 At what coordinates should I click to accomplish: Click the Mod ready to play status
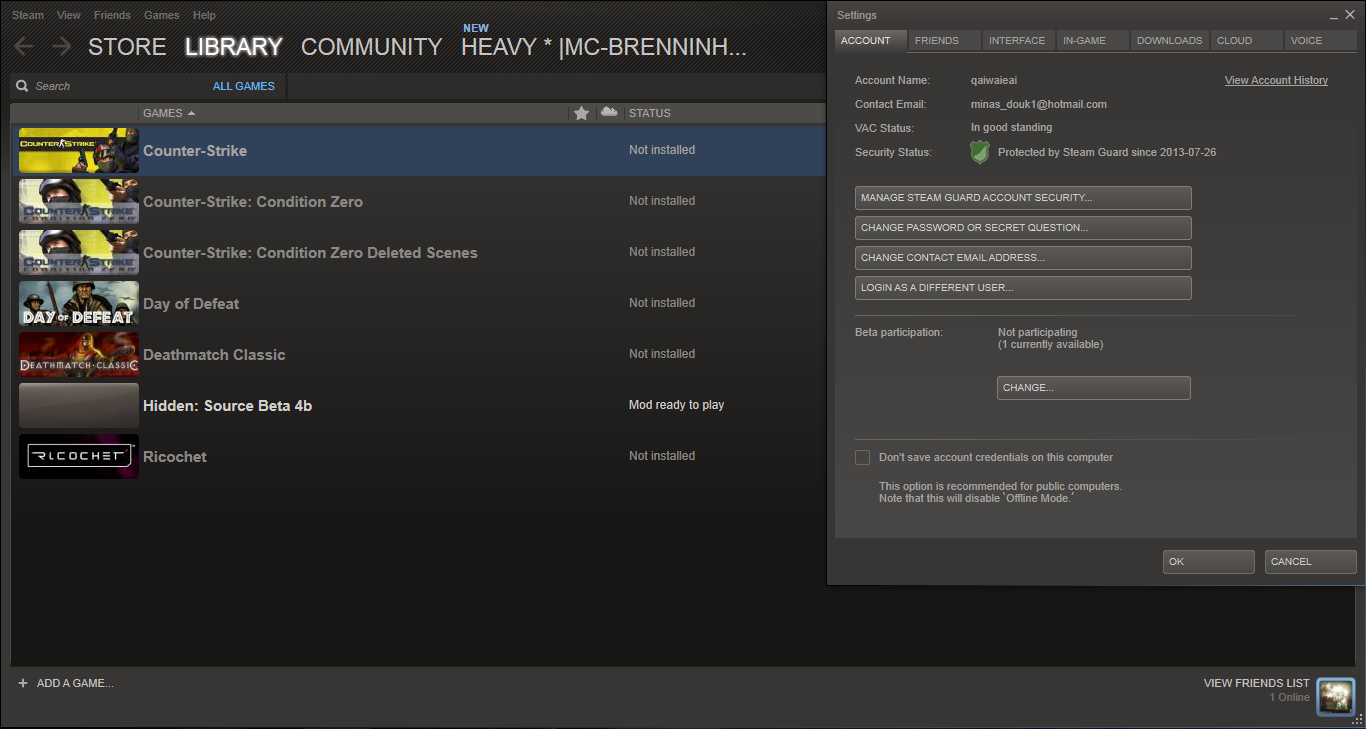pyautogui.click(x=676, y=405)
